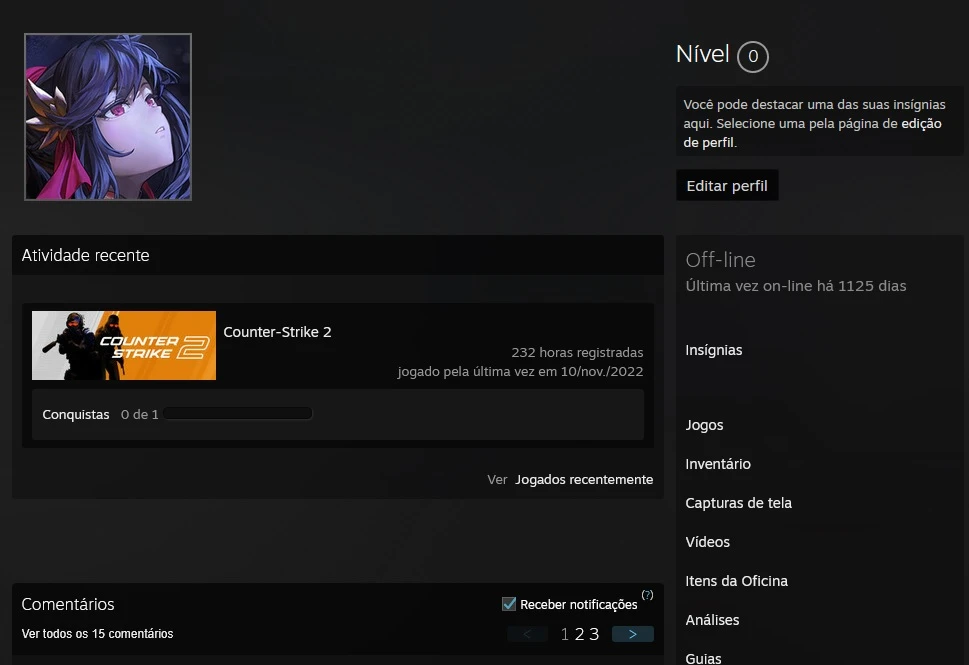Open the Editar perfil button

click(727, 186)
